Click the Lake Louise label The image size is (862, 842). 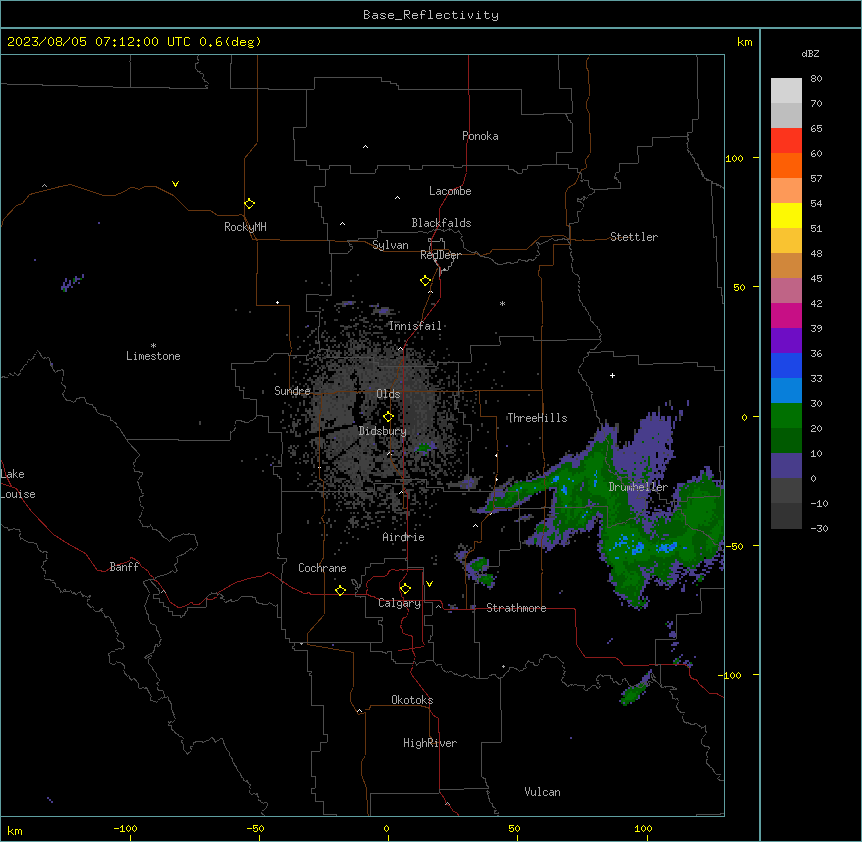pos(18,484)
